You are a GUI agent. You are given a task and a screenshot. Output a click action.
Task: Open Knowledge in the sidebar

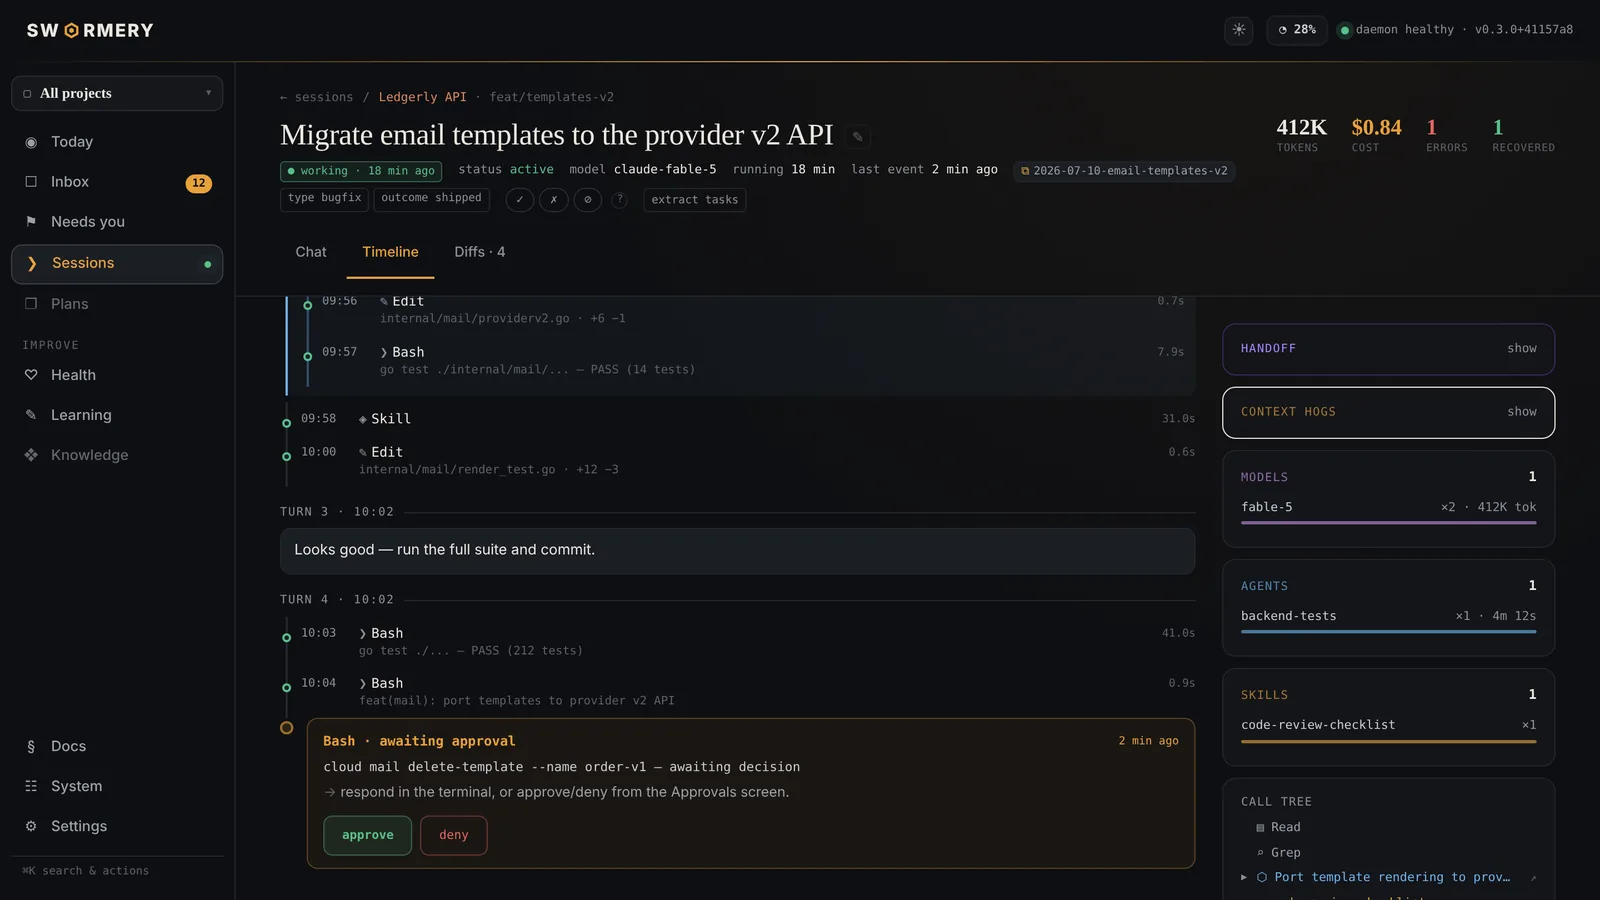click(117, 455)
